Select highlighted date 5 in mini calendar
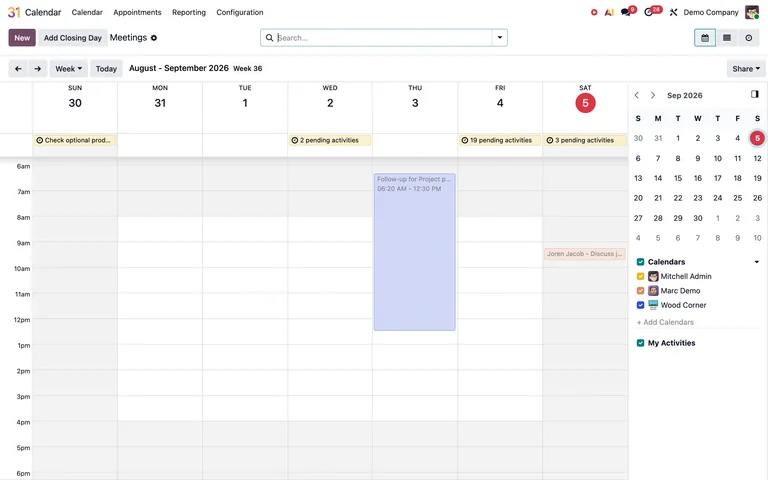Image resolution: width=768 pixels, height=480 pixels. 757,138
